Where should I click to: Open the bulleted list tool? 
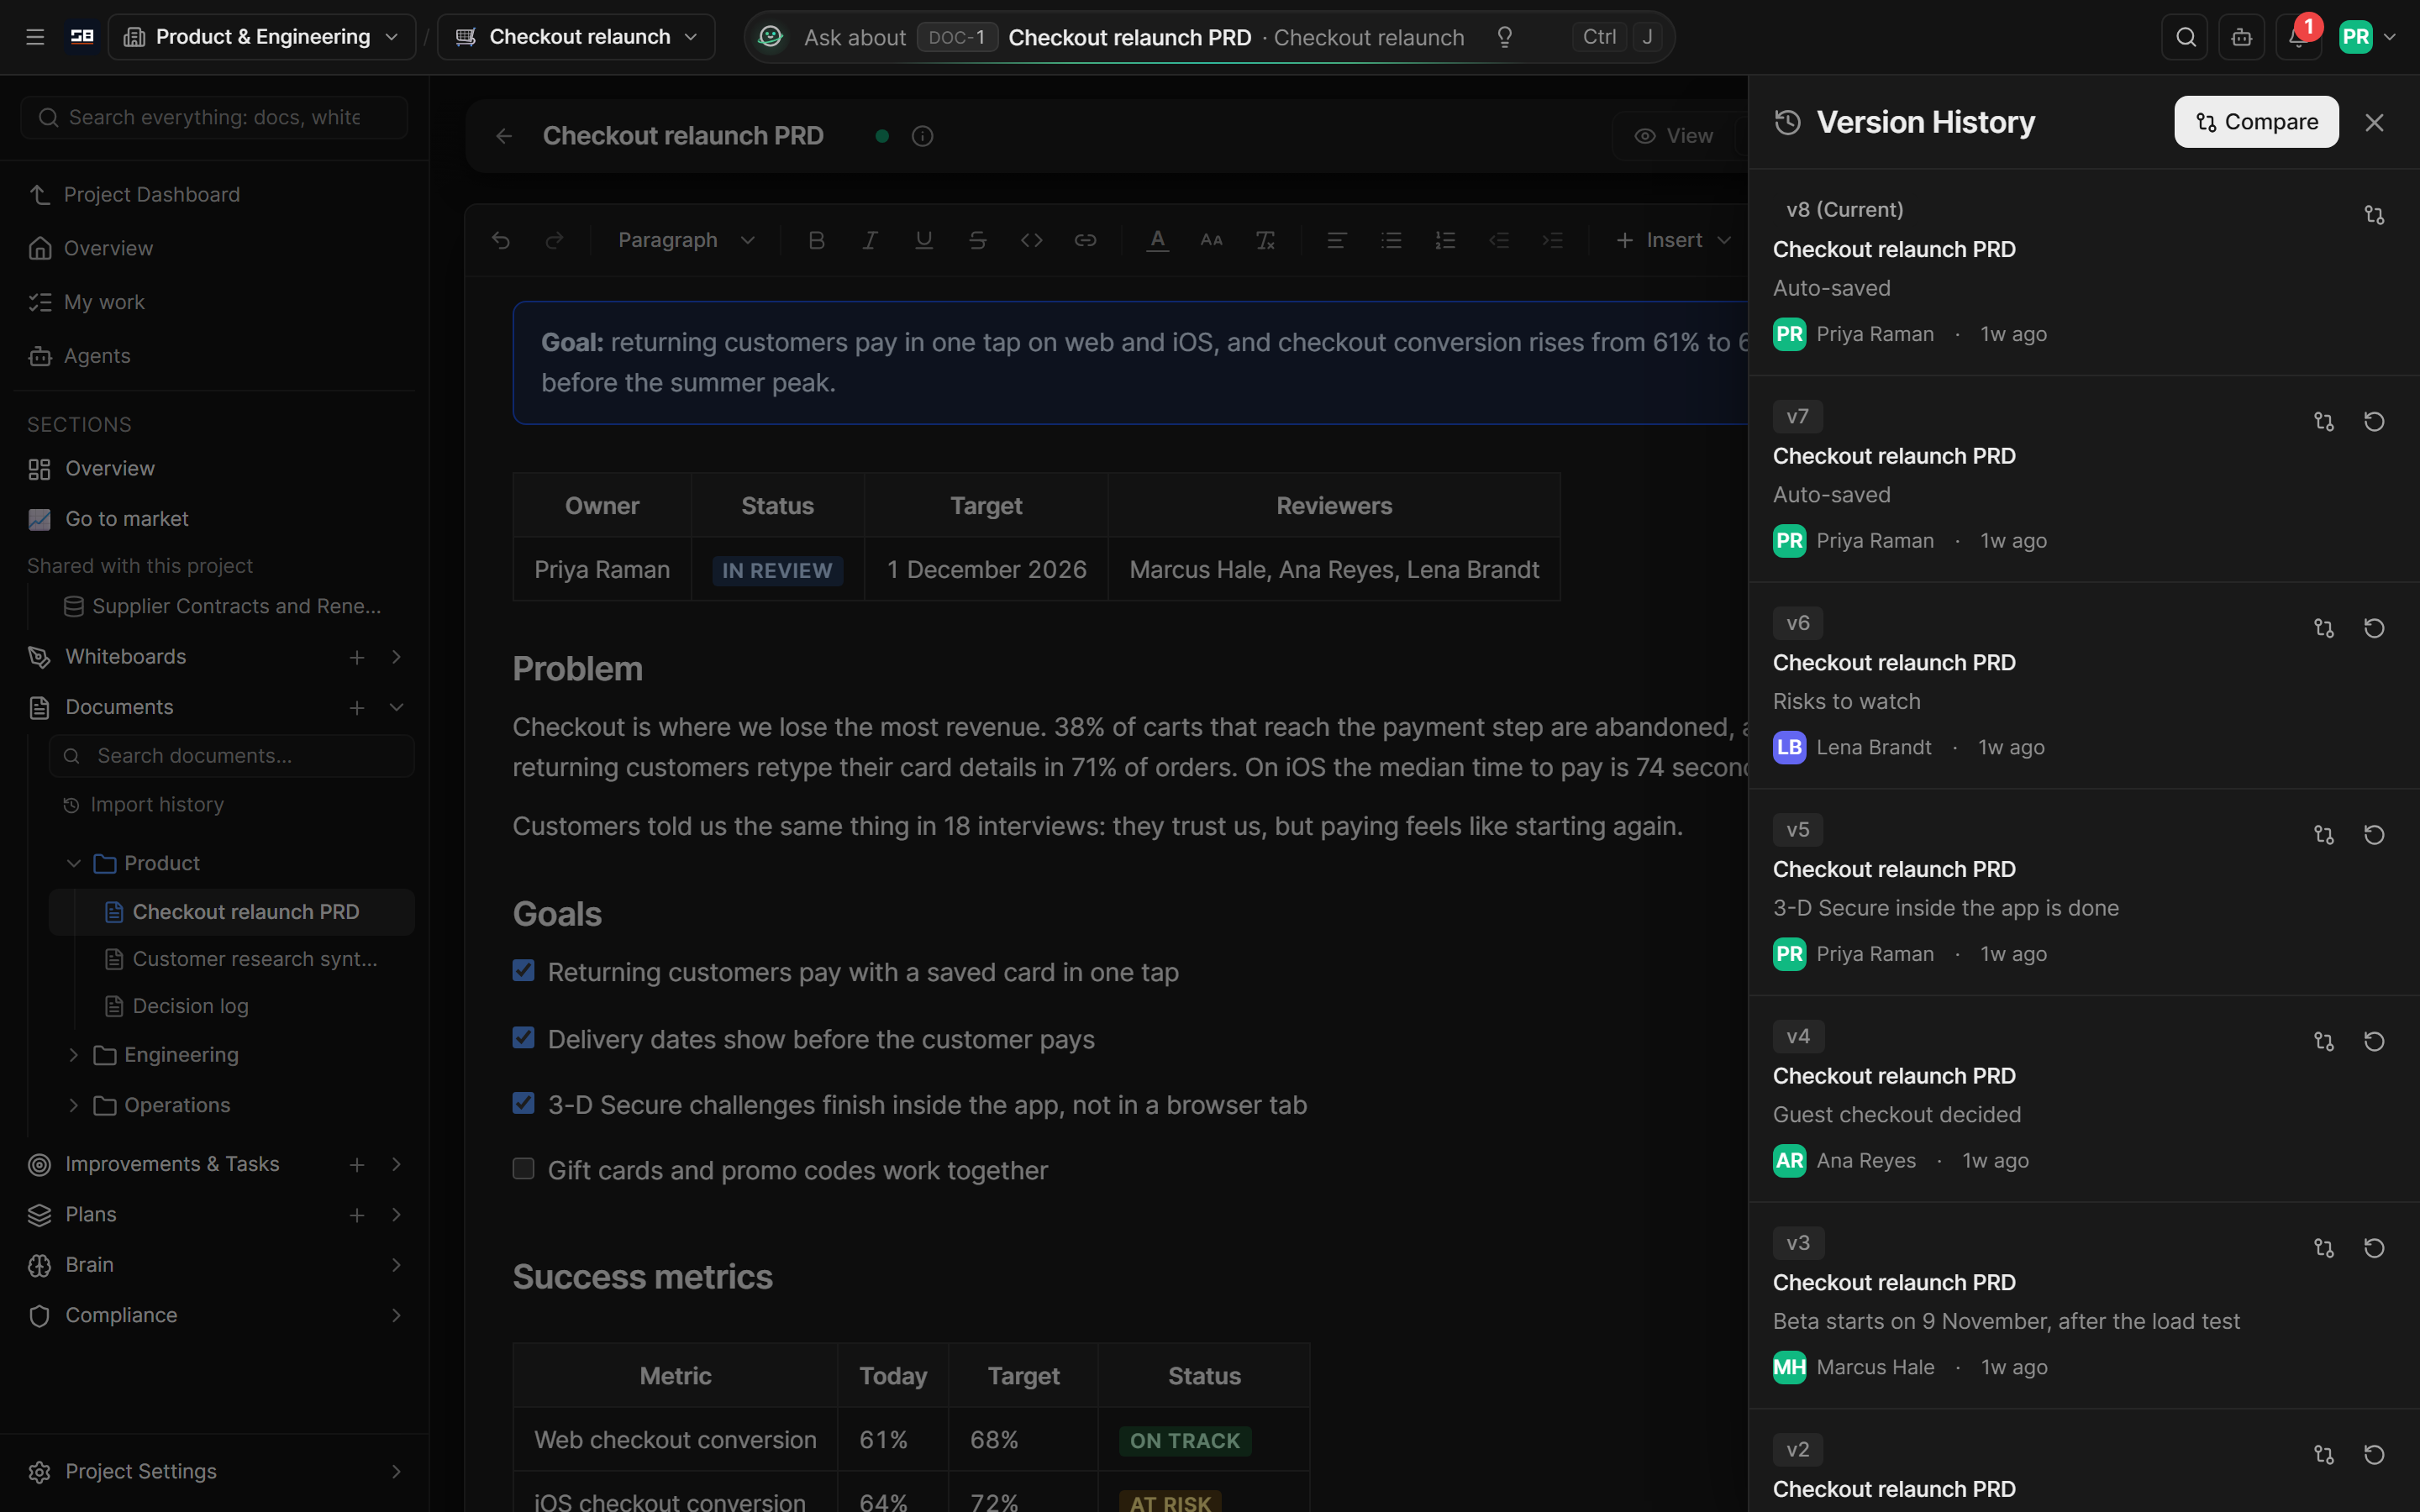(1391, 240)
